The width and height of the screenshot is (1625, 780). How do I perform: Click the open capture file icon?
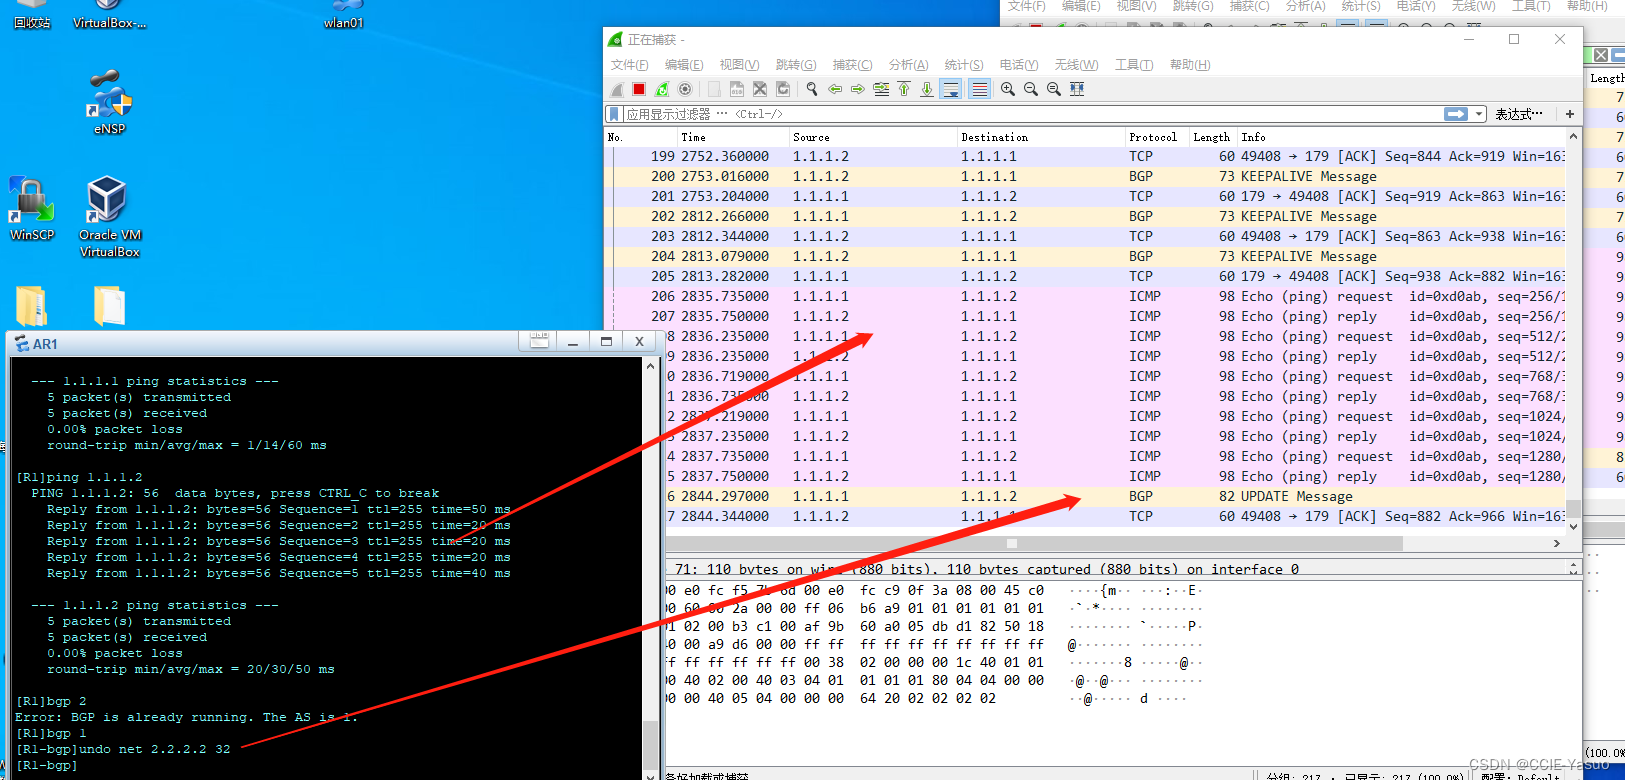(x=714, y=89)
